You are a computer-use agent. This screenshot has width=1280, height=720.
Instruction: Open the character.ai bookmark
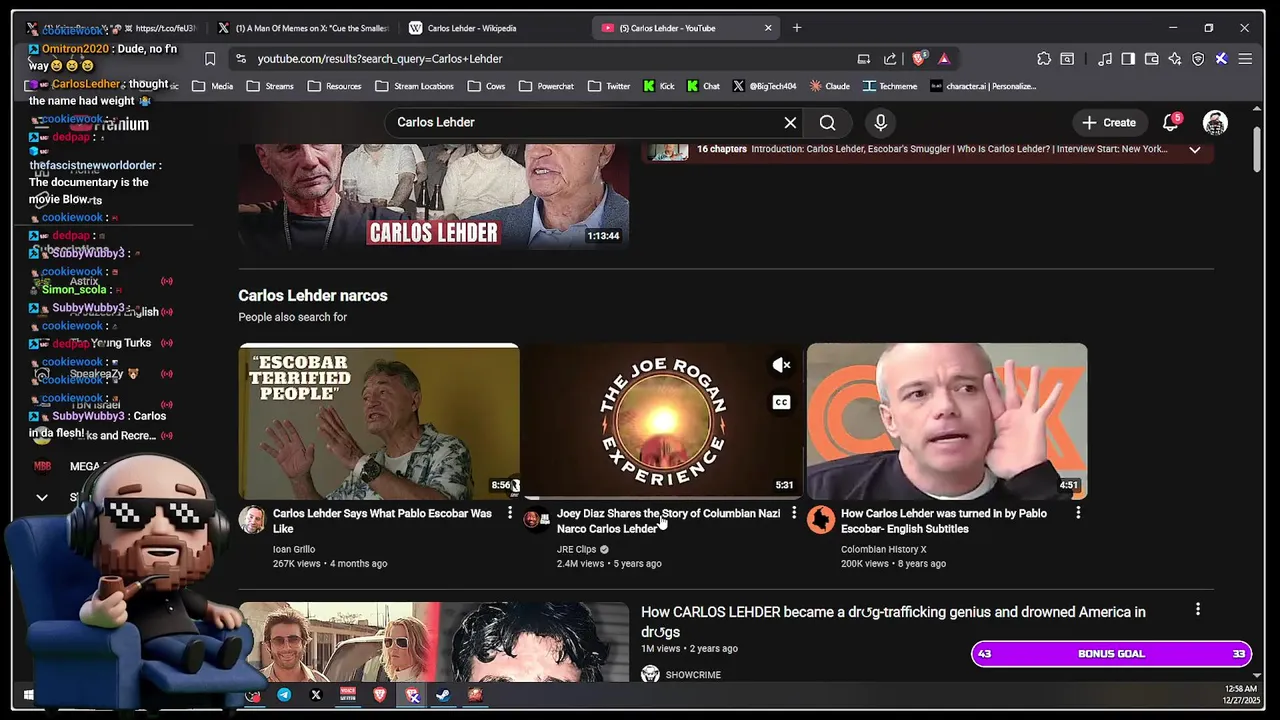point(983,86)
